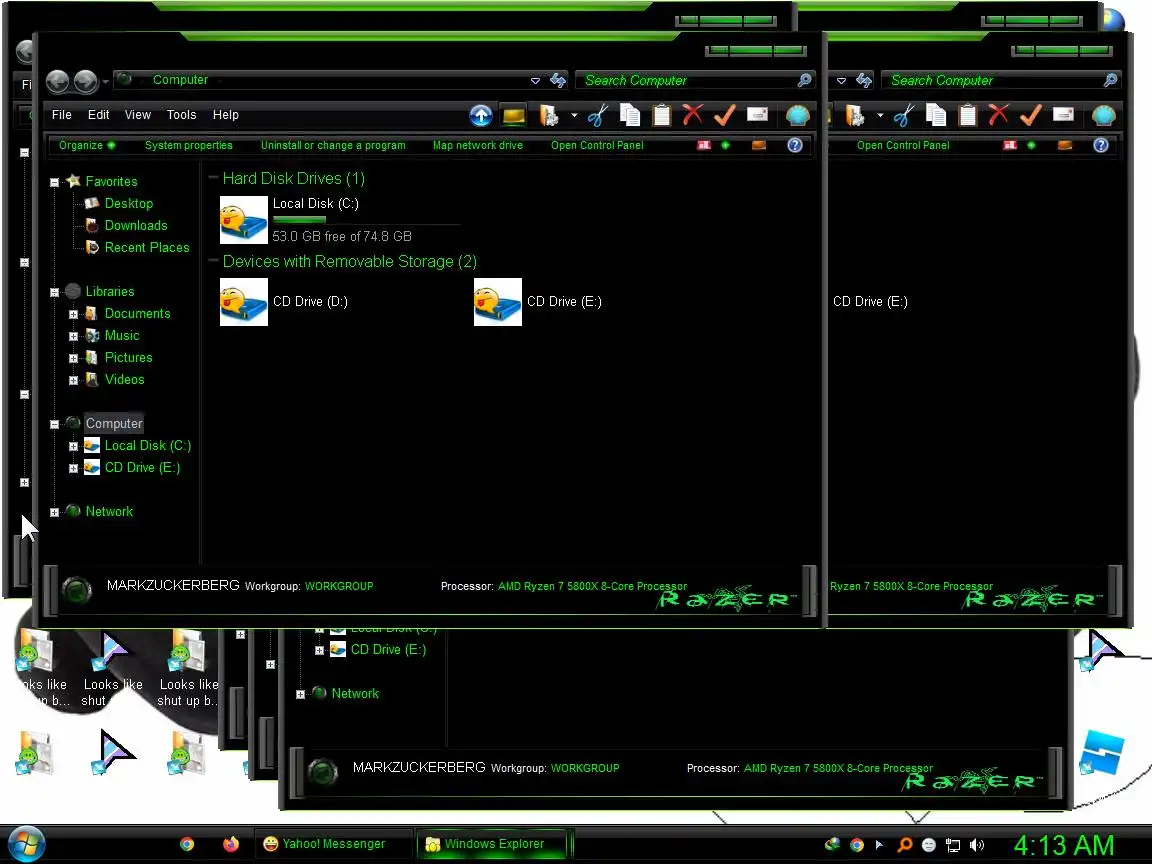Go forward with the Forward arrow
The image size is (1152, 864).
(85, 81)
